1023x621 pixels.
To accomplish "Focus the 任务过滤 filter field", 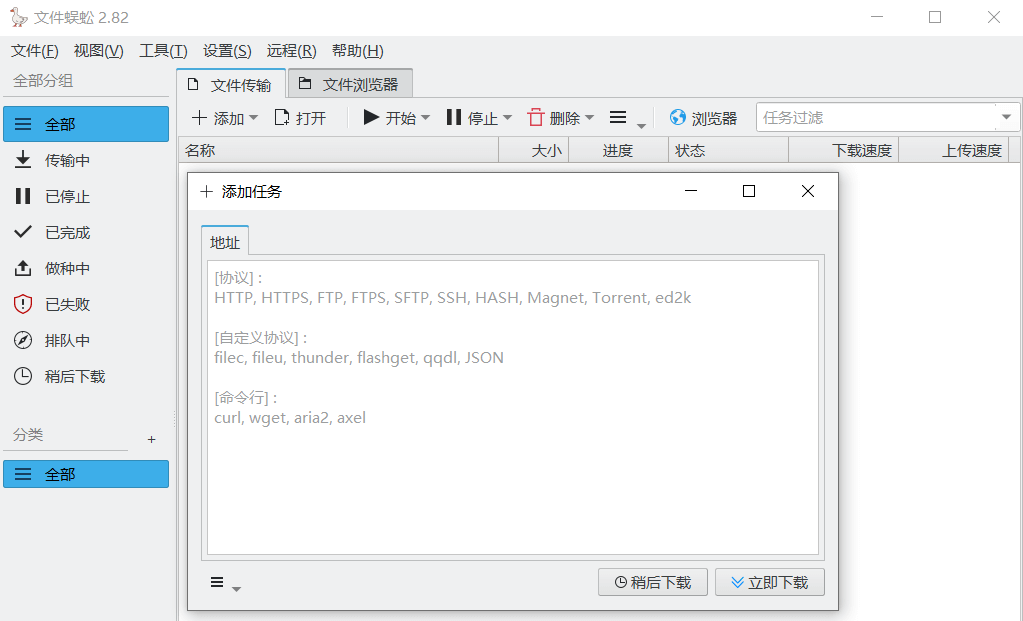I will point(876,117).
